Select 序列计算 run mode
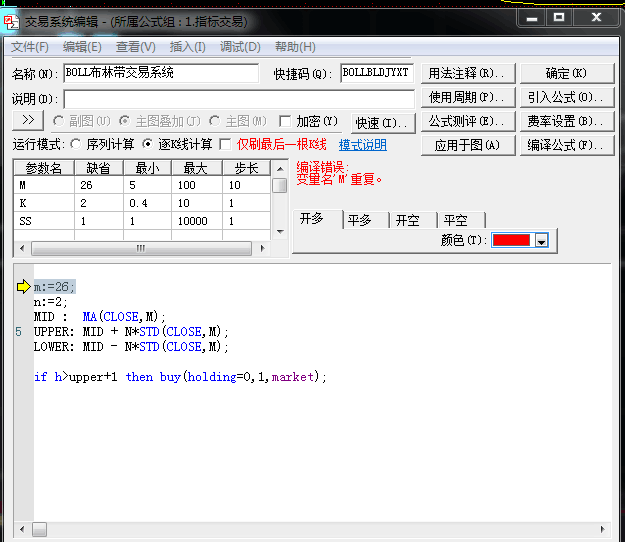The image size is (625, 542). [x=76, y=144]
